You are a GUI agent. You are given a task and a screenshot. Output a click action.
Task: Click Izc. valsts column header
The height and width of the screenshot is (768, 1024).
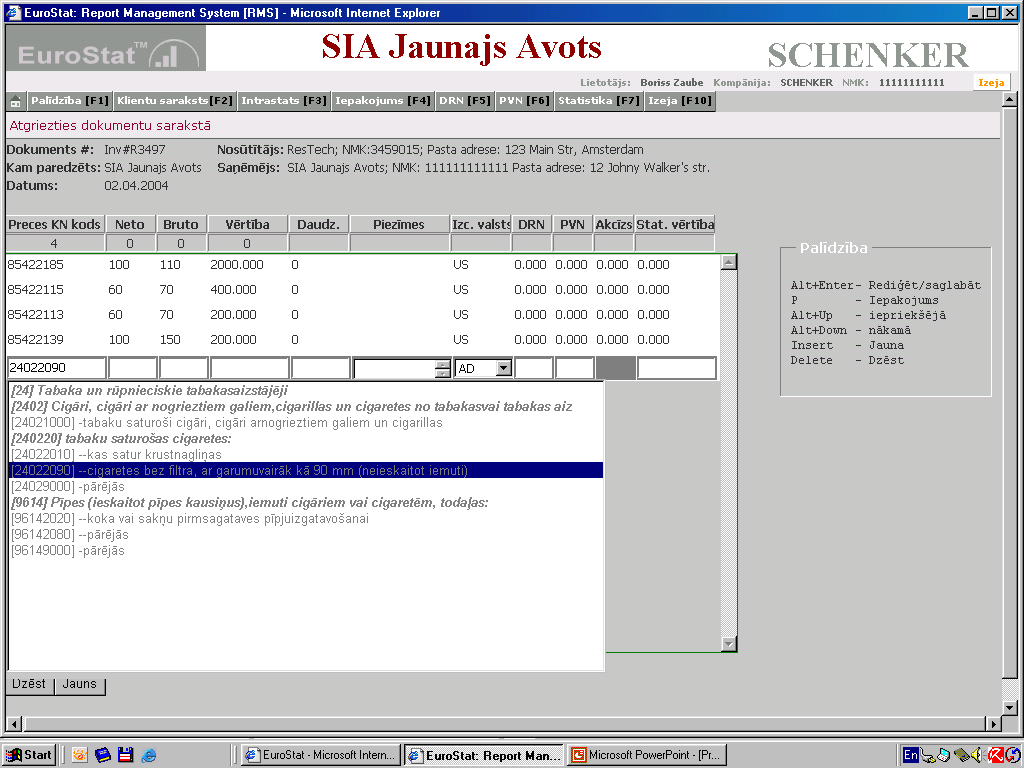pyautogui.click(x=481, y=224)
